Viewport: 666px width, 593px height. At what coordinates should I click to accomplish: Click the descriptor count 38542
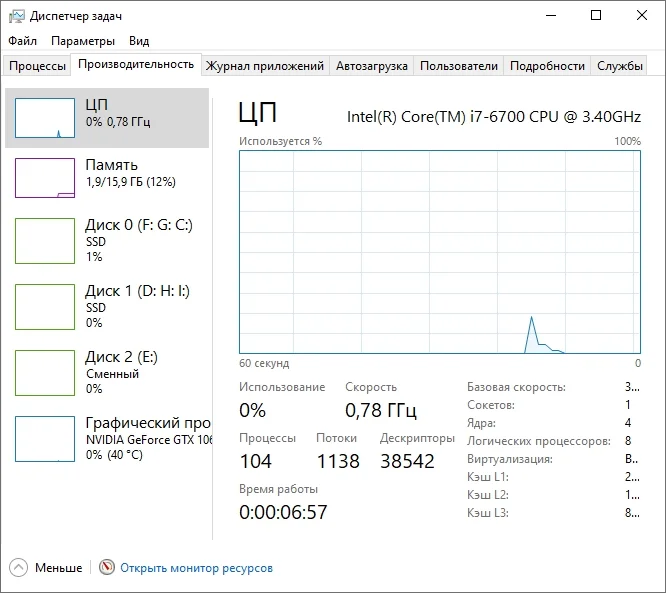(x=407, y=461)
